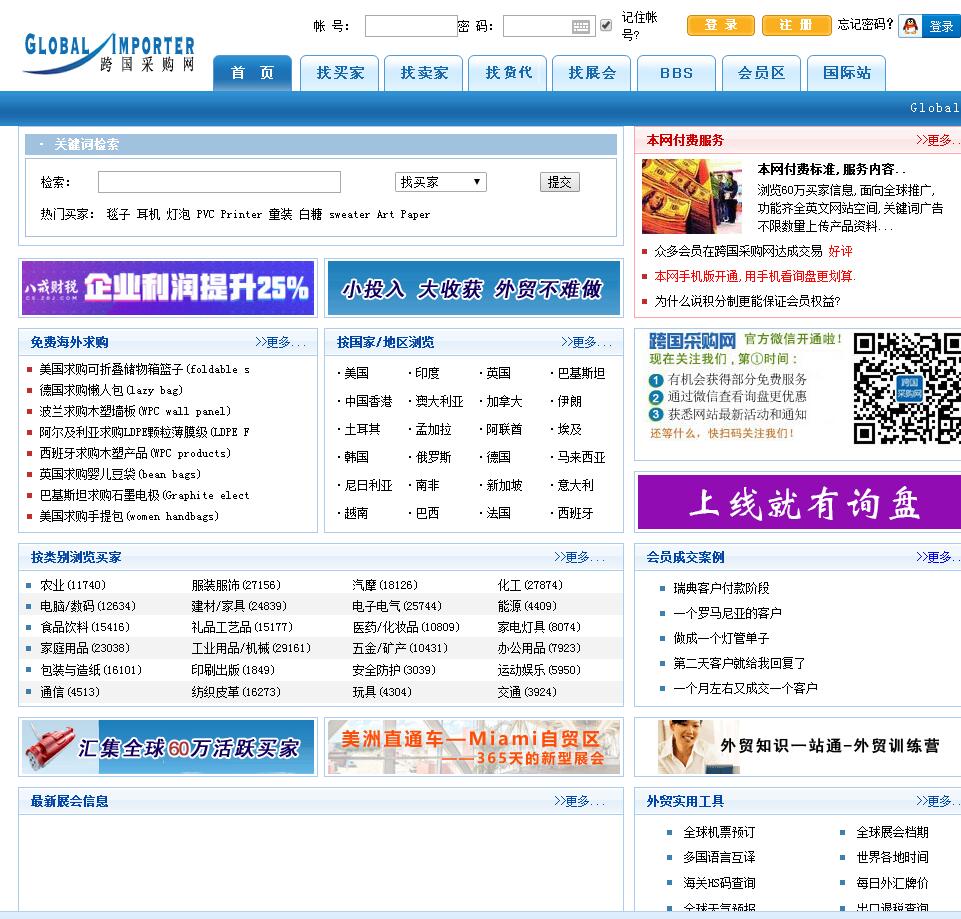Open the 做成一个灯管单子 case

pyautogui.click(x=721, y=638)
